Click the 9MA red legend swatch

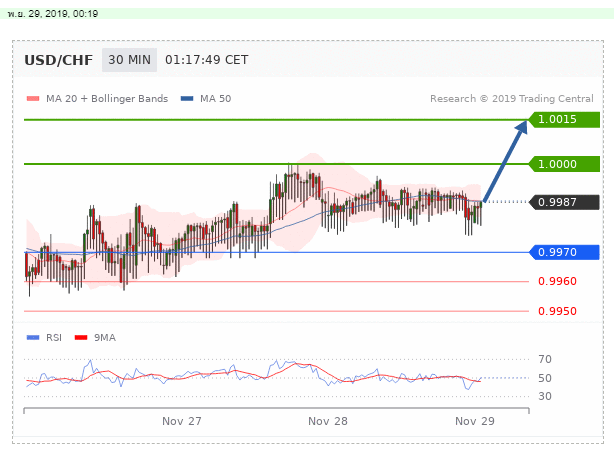81,338
